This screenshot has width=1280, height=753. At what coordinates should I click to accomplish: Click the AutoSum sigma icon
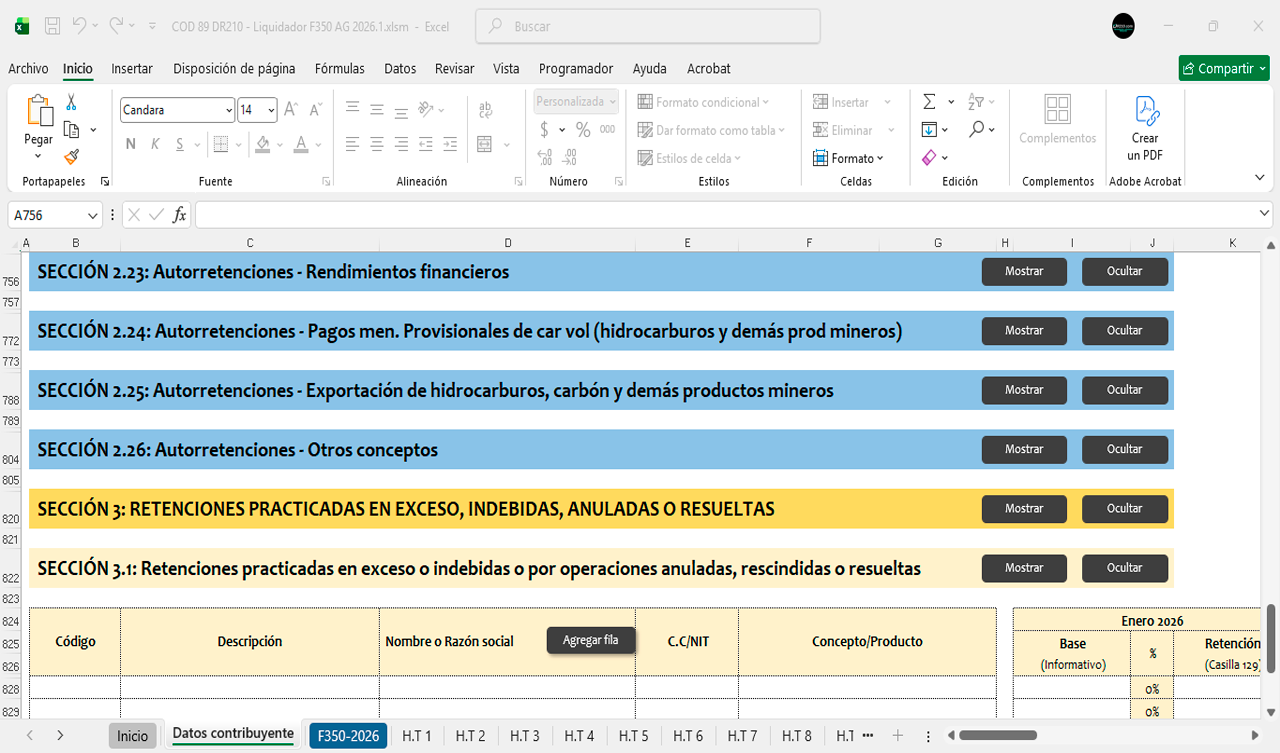pos(929,102)
